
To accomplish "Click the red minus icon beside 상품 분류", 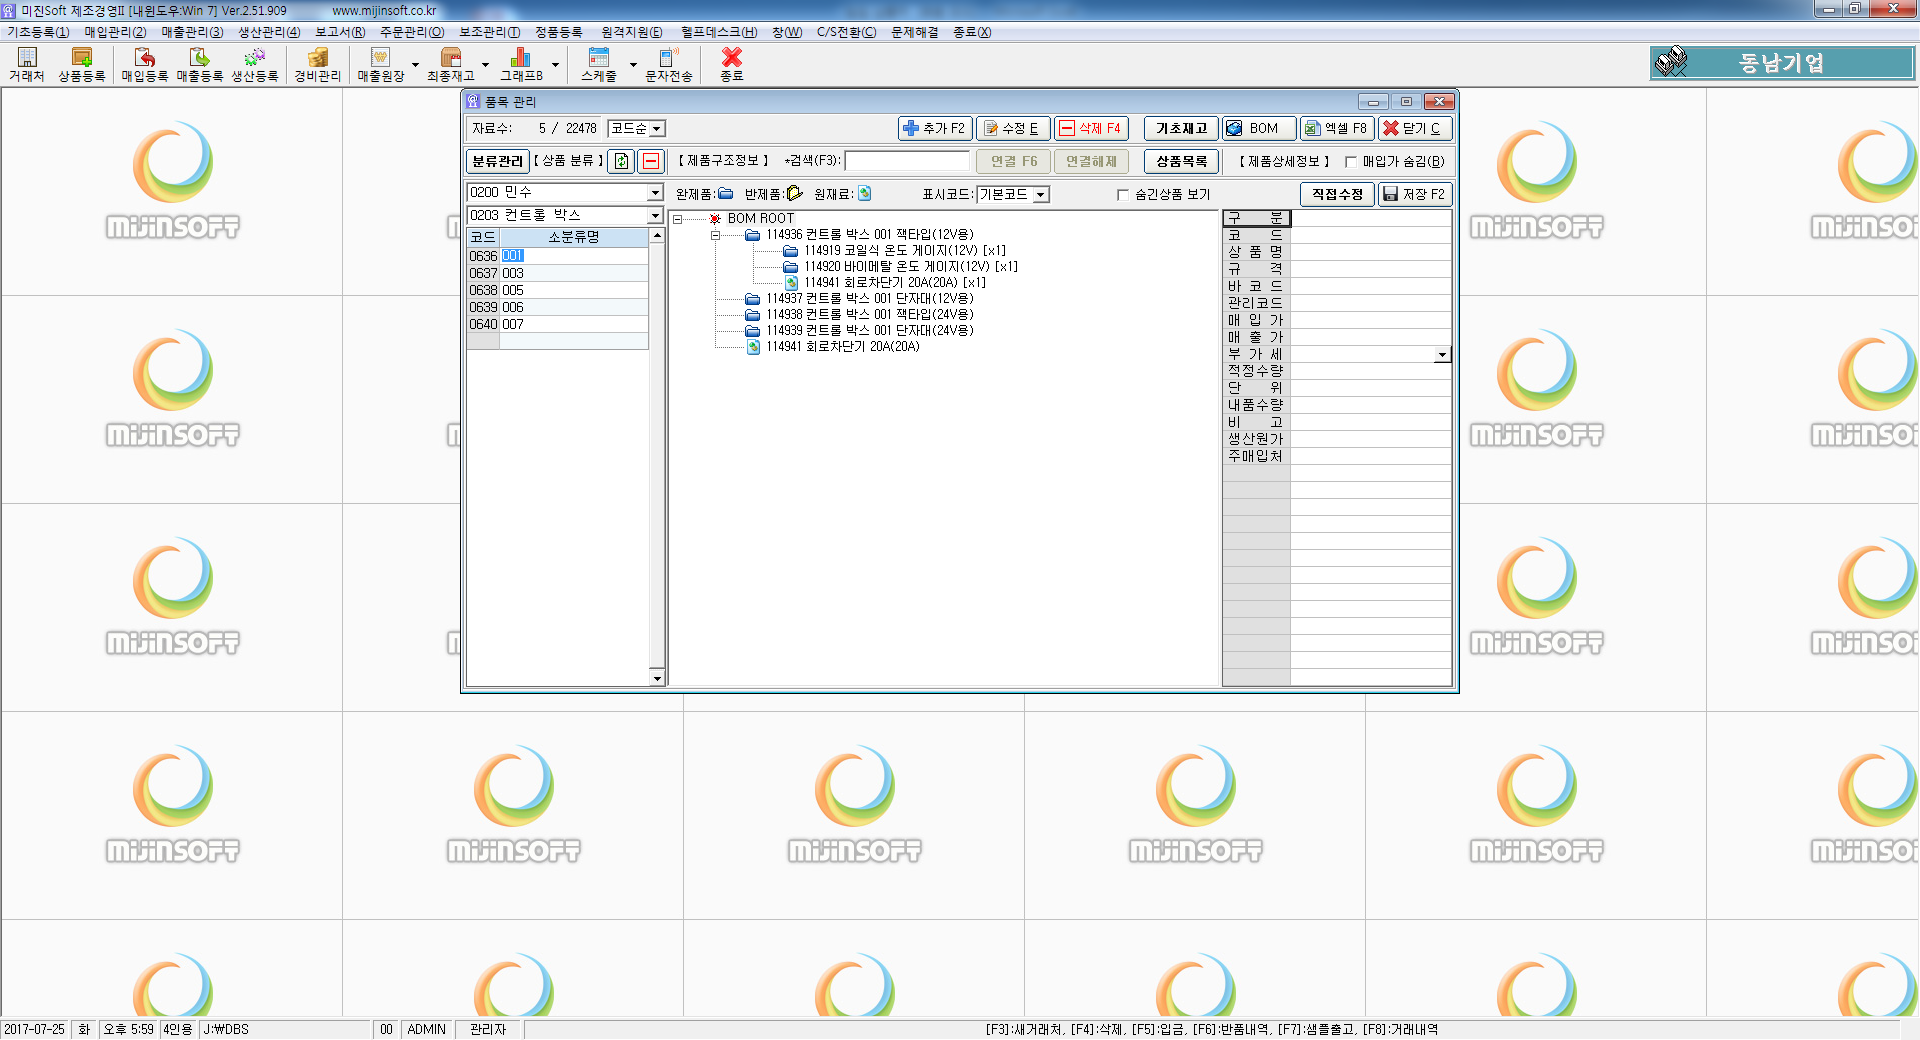I will coord(651,161).
